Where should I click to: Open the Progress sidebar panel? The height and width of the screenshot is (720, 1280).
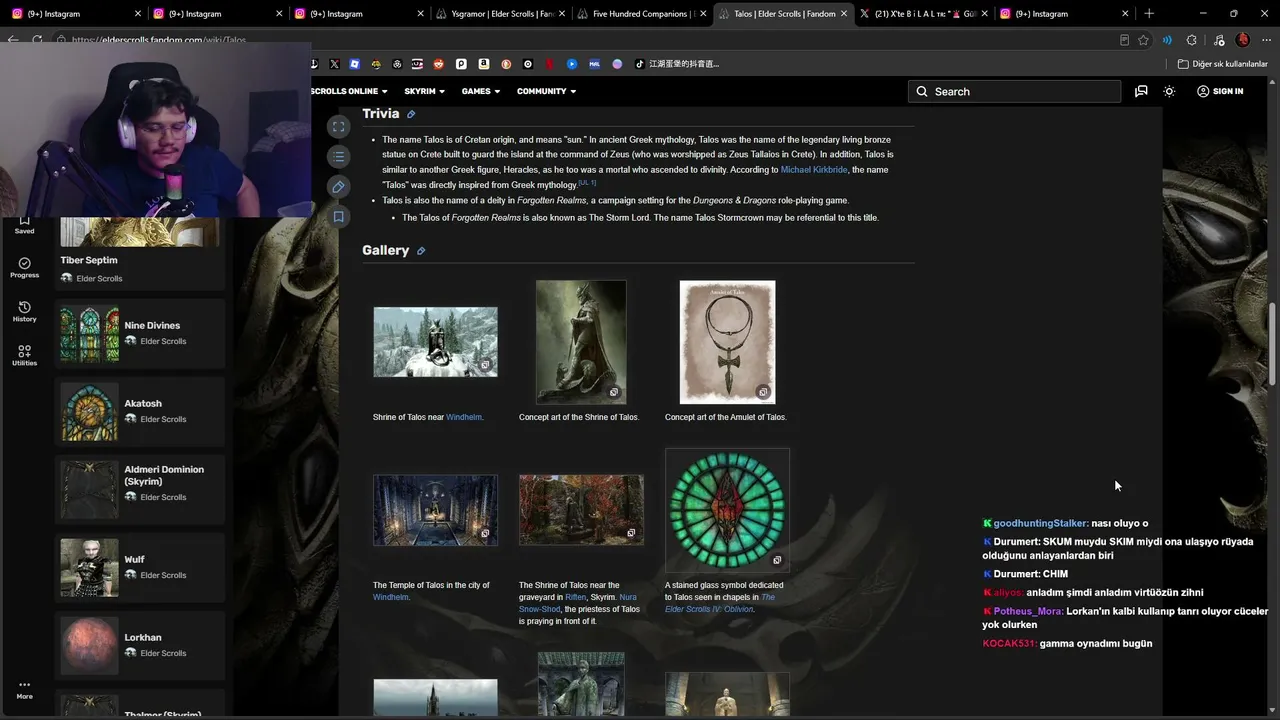click(x=24, y=268)
